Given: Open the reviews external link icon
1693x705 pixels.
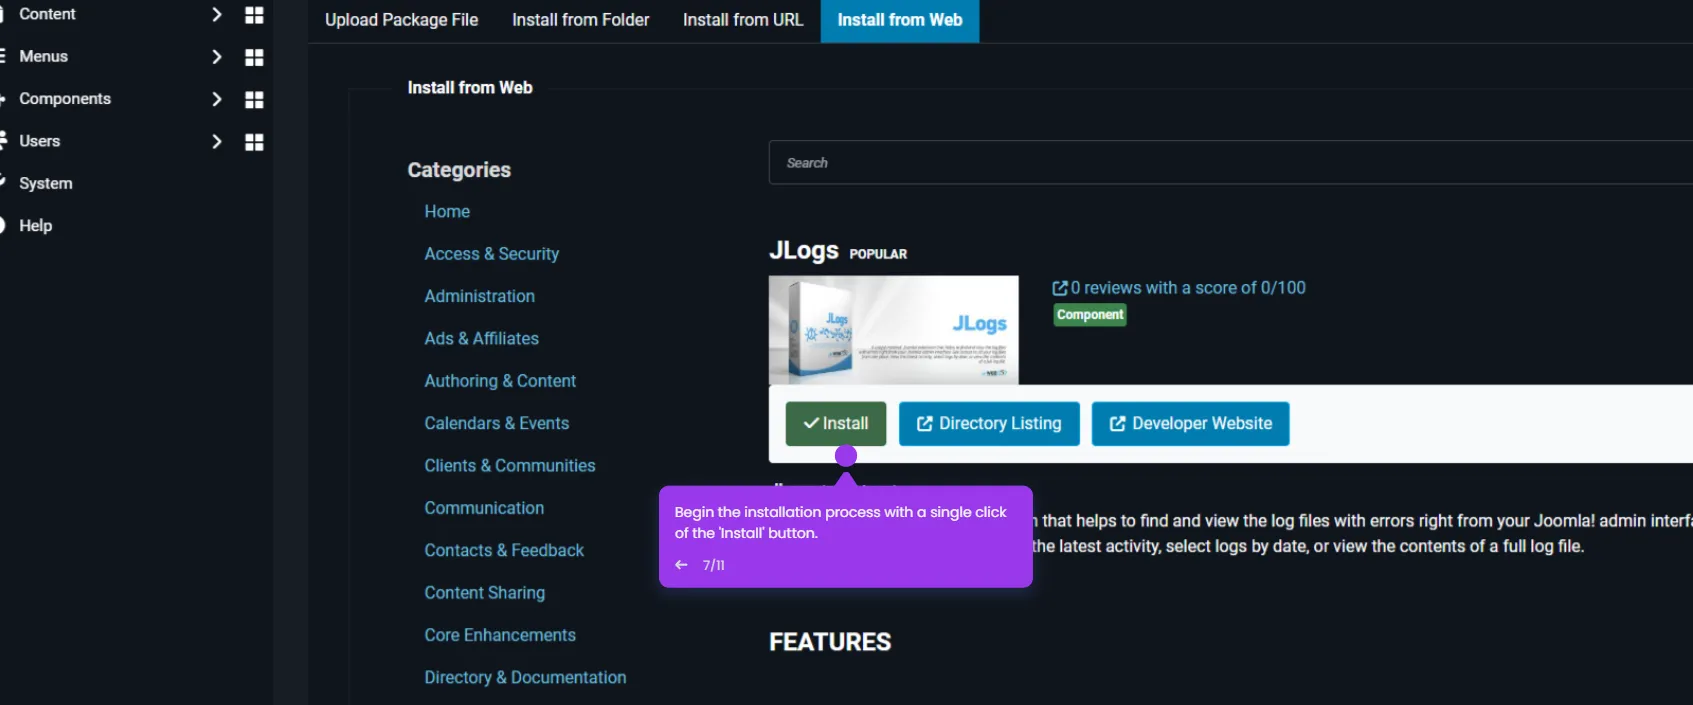Looking at the screenshot, I should (1060, 288).
